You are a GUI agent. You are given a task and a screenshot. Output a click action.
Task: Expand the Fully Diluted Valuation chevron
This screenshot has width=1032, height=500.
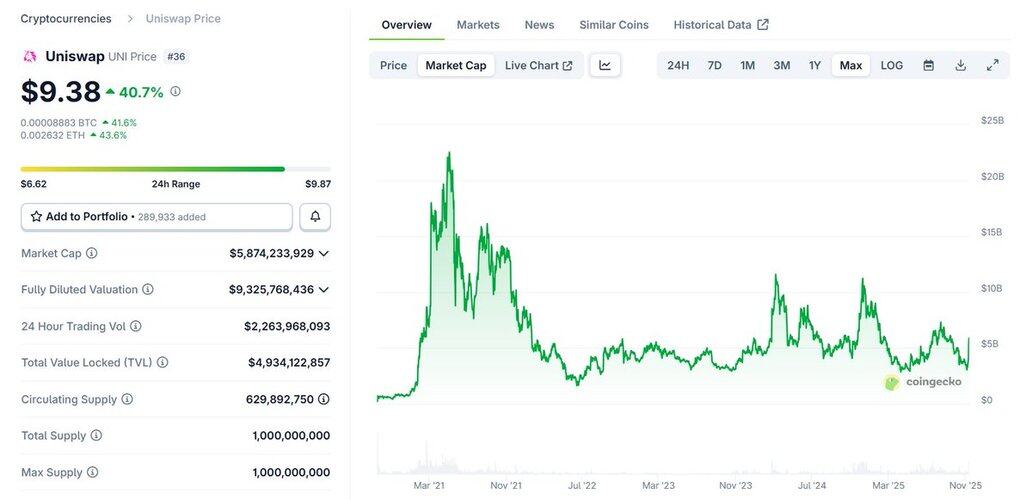coord(323,289)
